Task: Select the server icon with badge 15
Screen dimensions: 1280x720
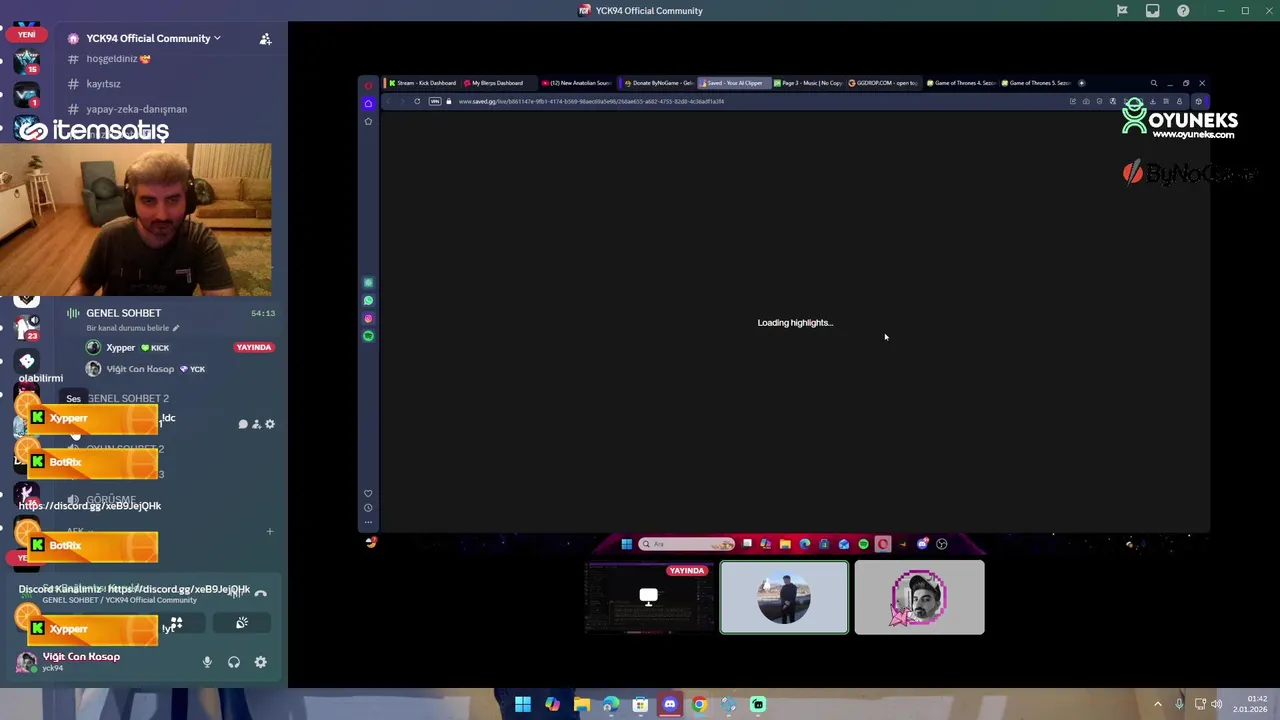Action: (27, 62)
